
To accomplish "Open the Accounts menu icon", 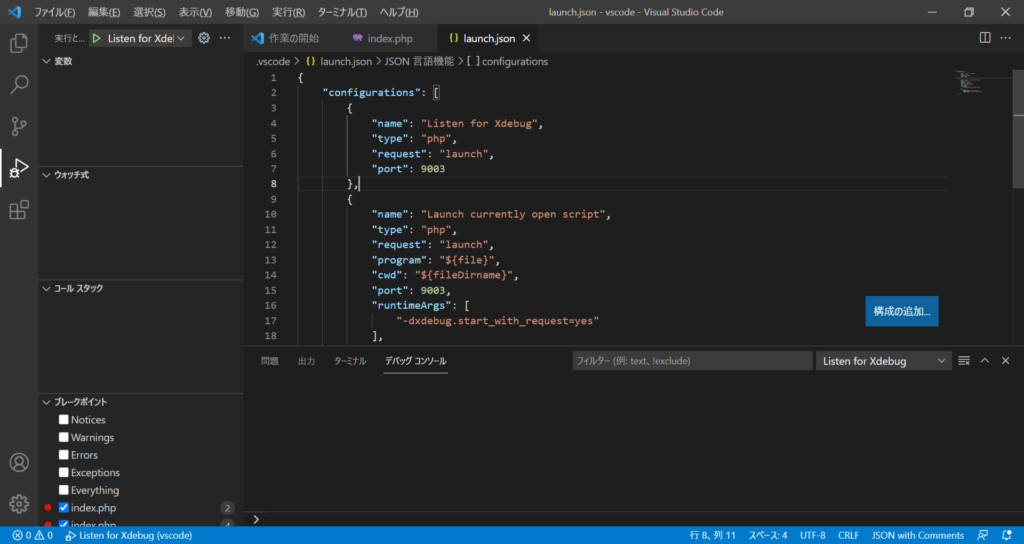I will 19,462.
